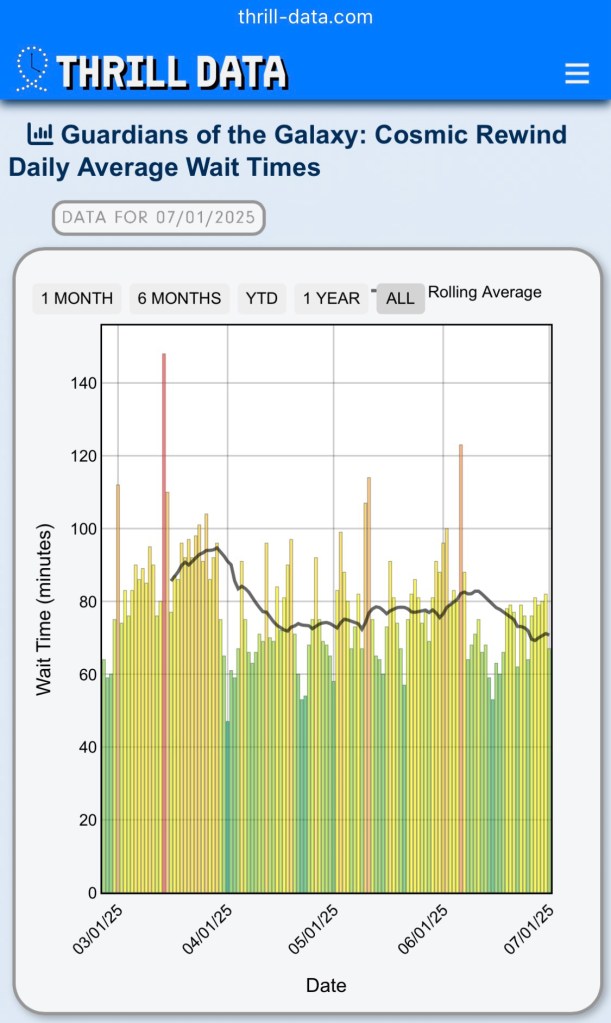Click the tallest red bar near 148 minutes
Image resolution: width=611 pixels, height=1023 pixels.
pyautogui.click(x=164, y=620)
